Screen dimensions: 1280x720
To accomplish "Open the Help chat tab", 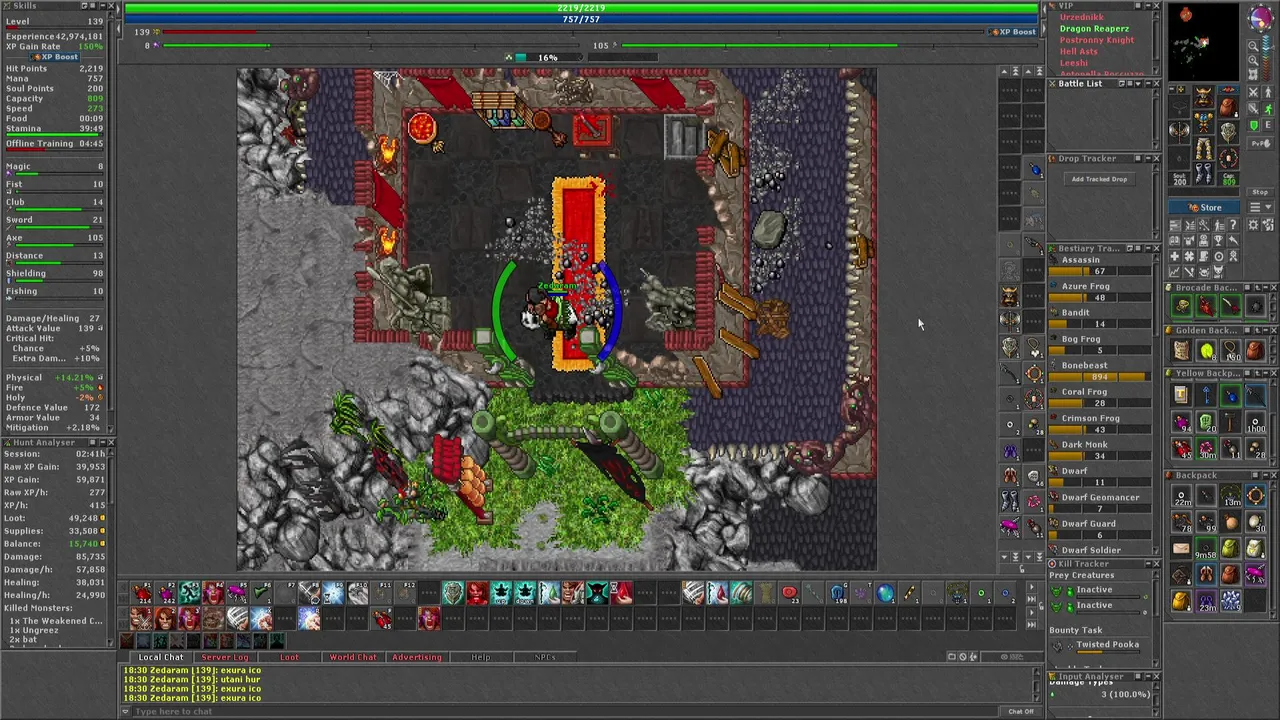I will (x=481, y=657).
